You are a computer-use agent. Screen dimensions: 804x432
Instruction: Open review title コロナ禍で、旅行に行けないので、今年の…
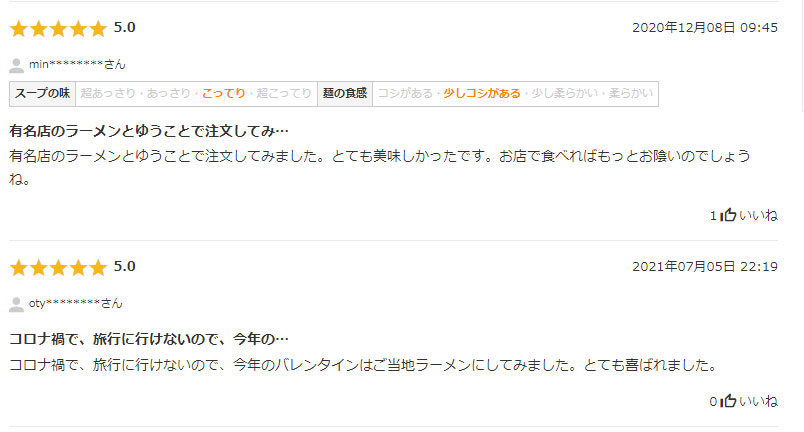coord(149,339)
